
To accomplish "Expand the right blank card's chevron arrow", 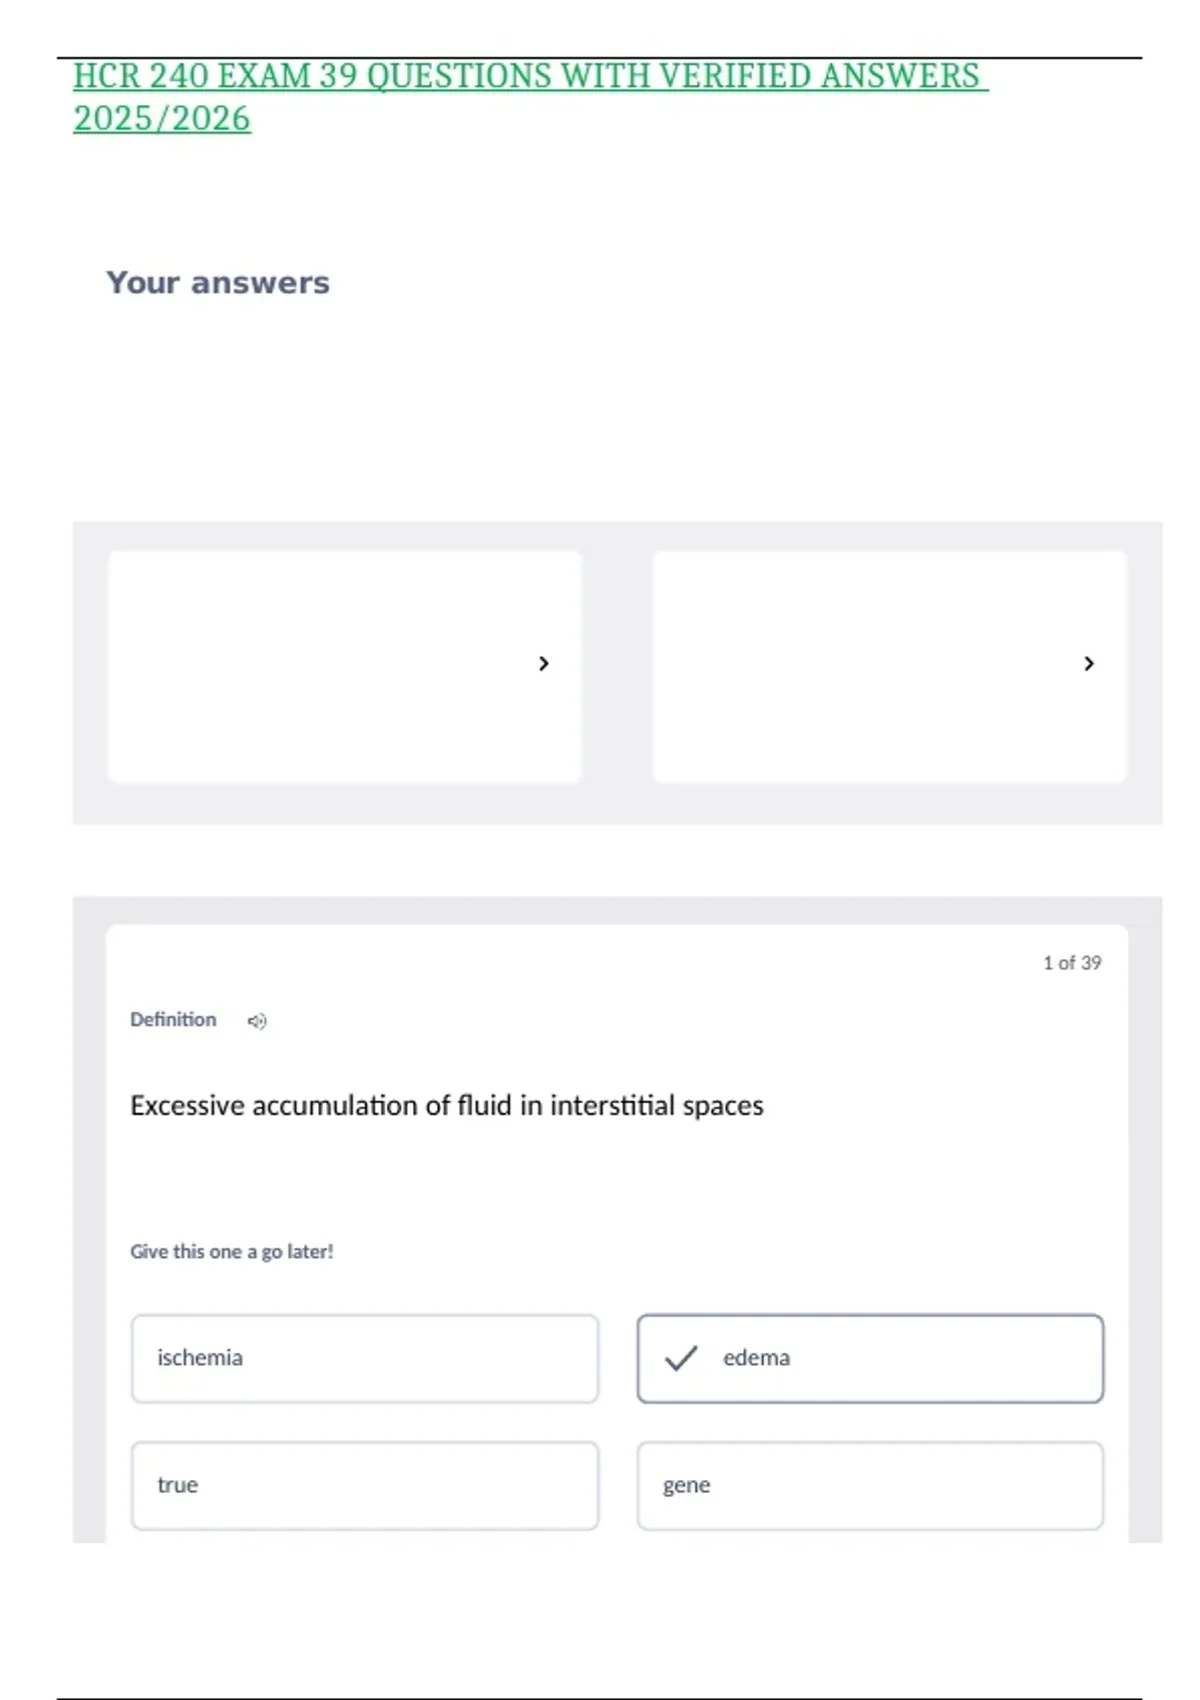I will tap(1089, 663).
